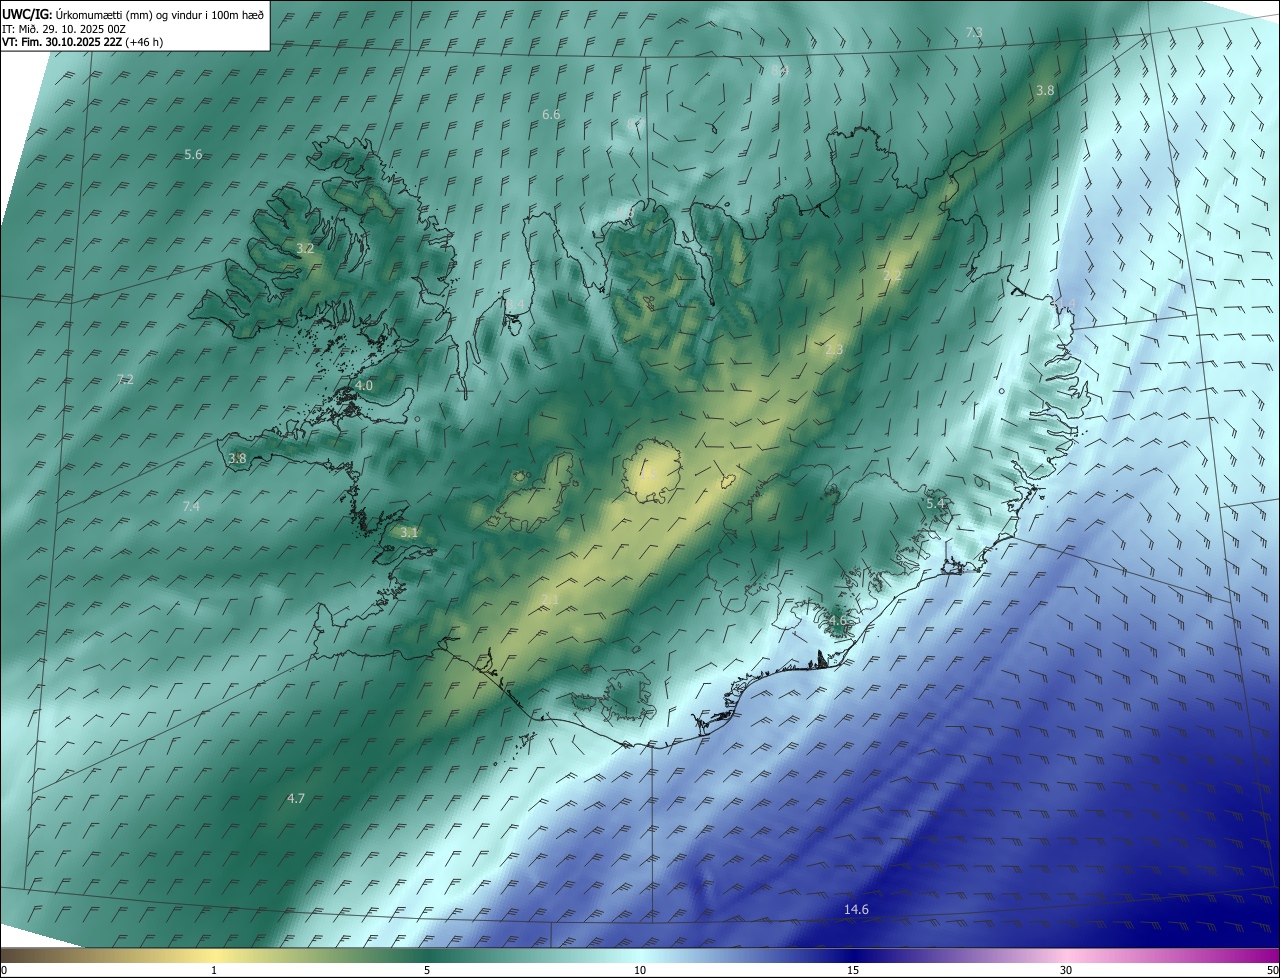Click the 3.1 value label
The height and width of the screenshot is (978, 1280).
409,533
